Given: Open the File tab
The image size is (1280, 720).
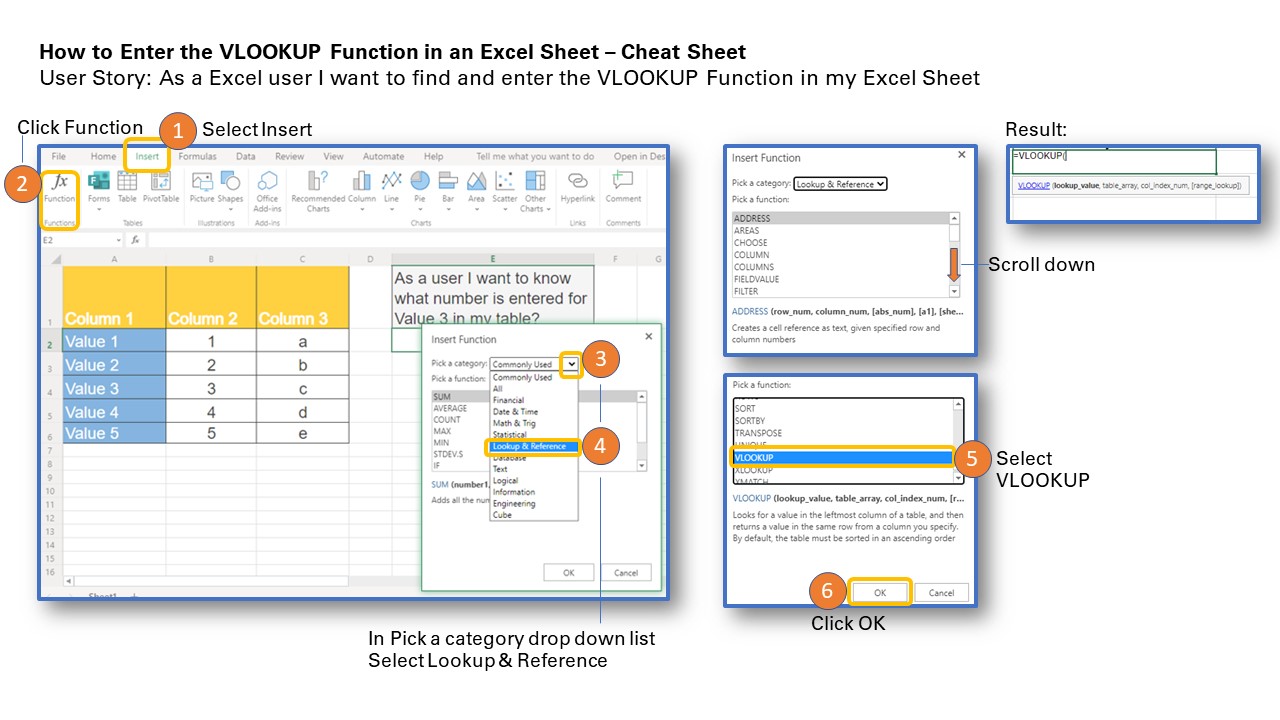Looking at the screenshot, I should 59,156.
